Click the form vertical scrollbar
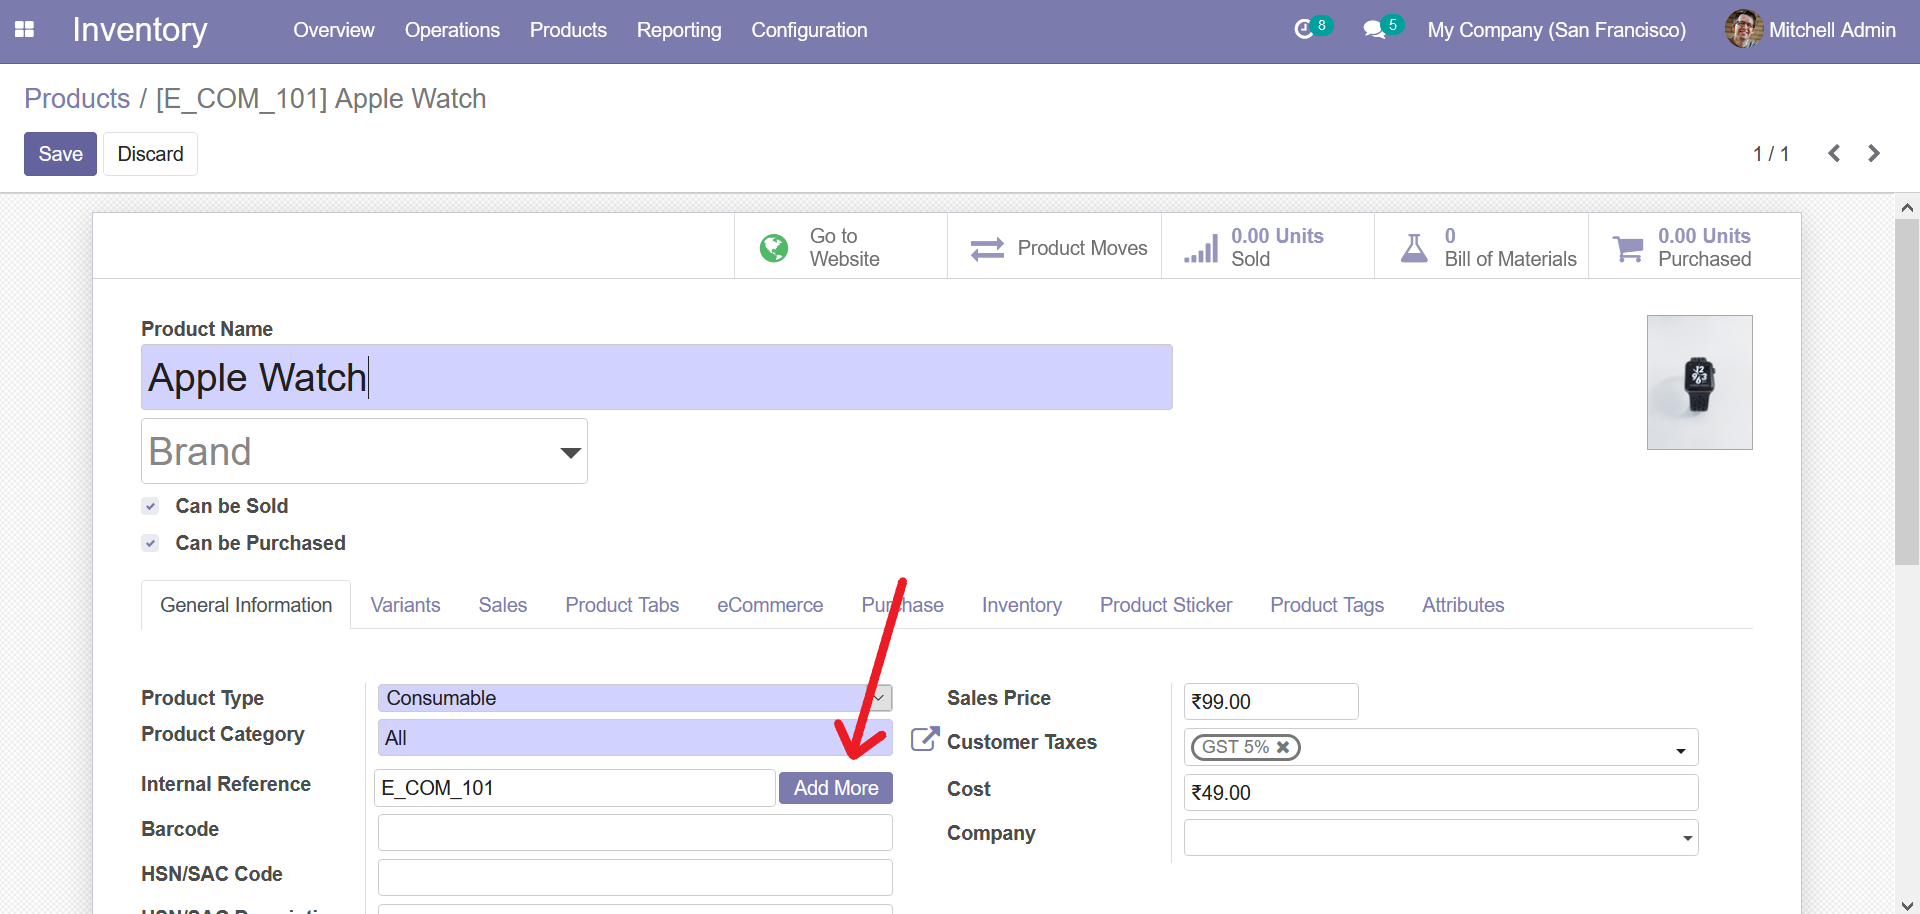 coord(1907,391)
